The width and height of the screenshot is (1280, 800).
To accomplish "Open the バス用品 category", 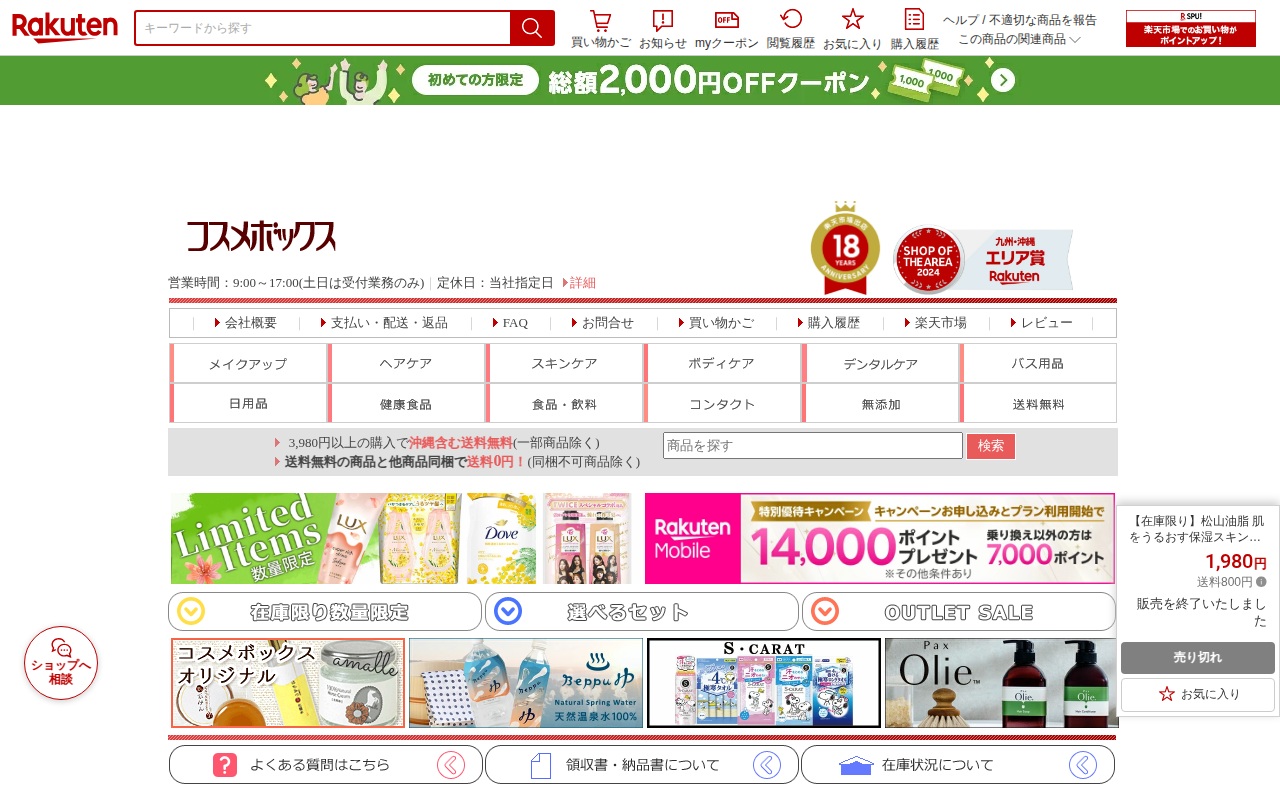I will pyautogui.click(x=1038, y=363).
